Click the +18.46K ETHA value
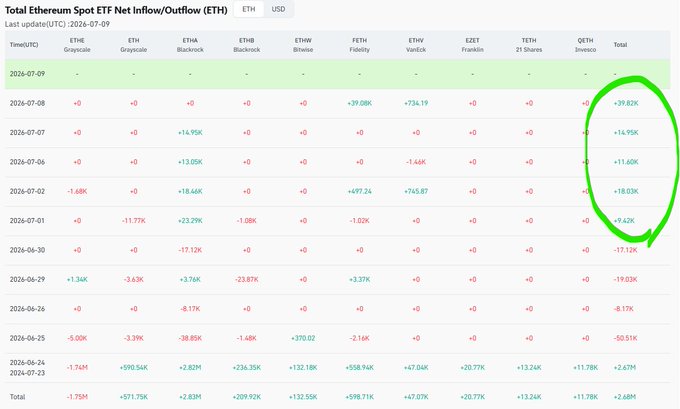Viewport: 680px width, 409px height. [x=190, y=191]
